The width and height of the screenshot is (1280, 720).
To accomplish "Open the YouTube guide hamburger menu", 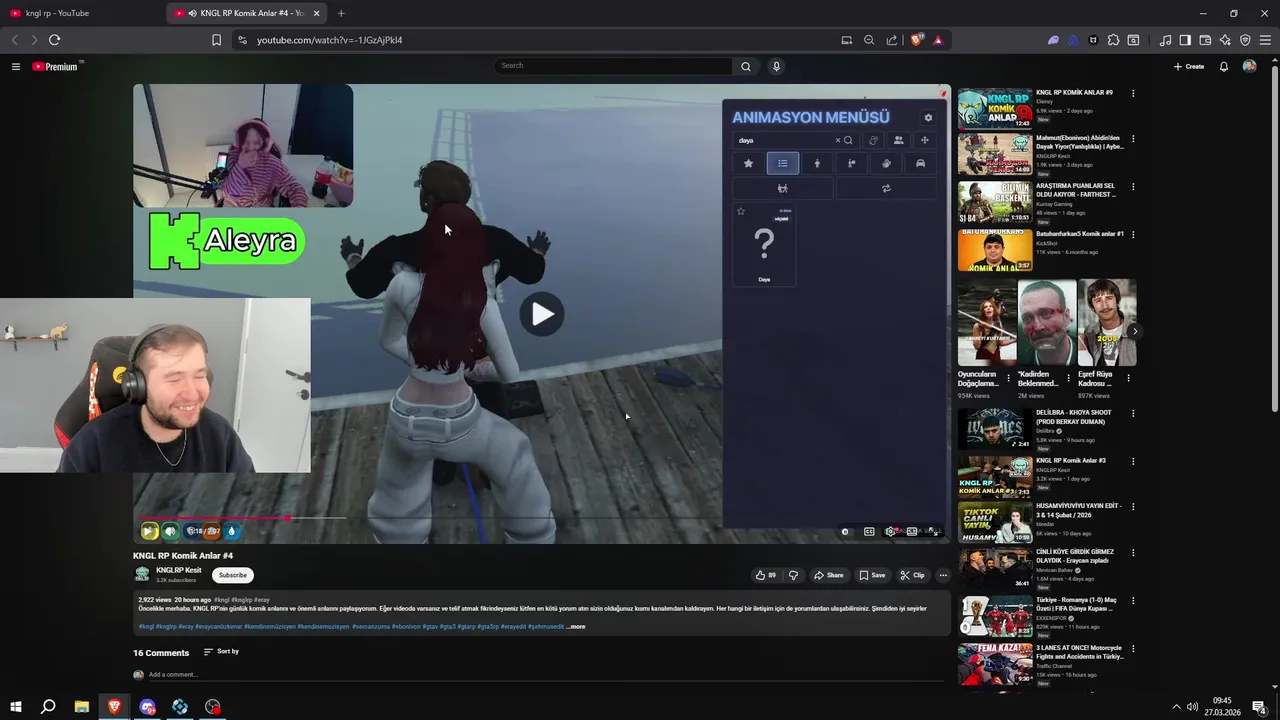I will 15,67.
